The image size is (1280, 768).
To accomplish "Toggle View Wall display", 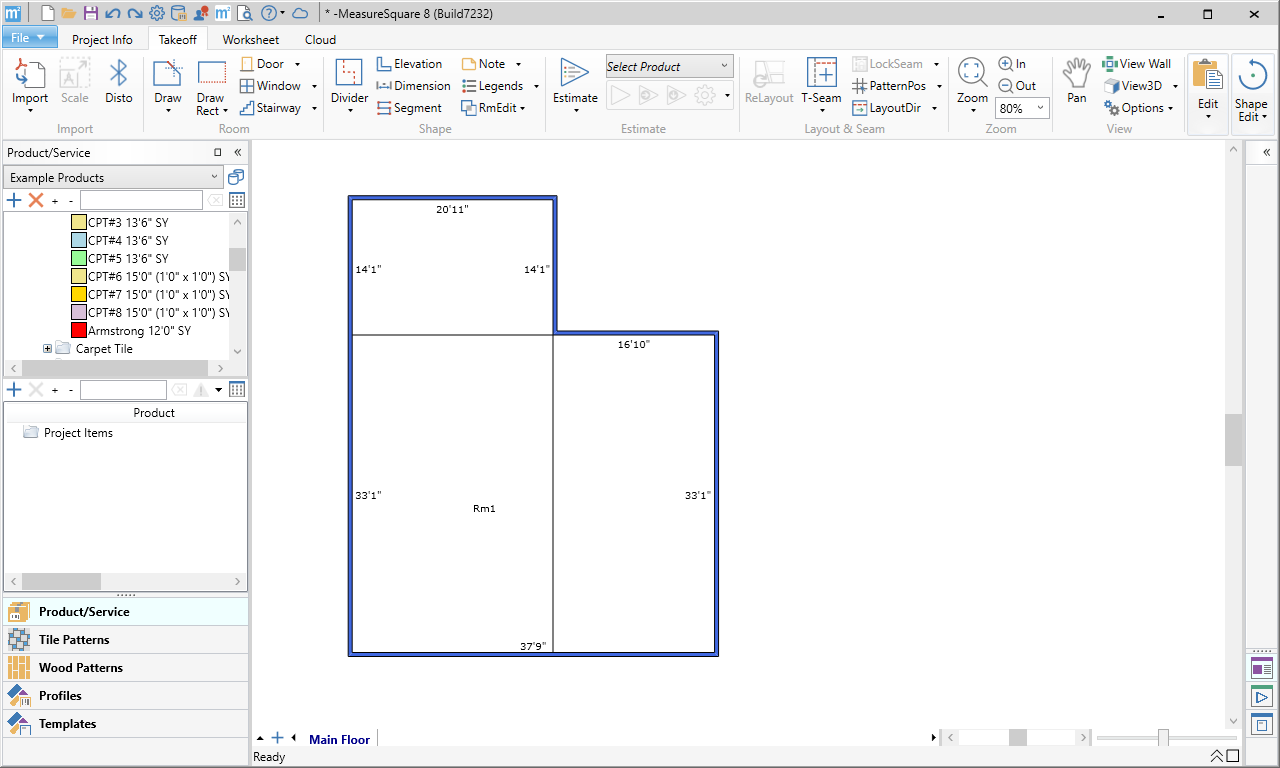I will [x=1137, y=64].
